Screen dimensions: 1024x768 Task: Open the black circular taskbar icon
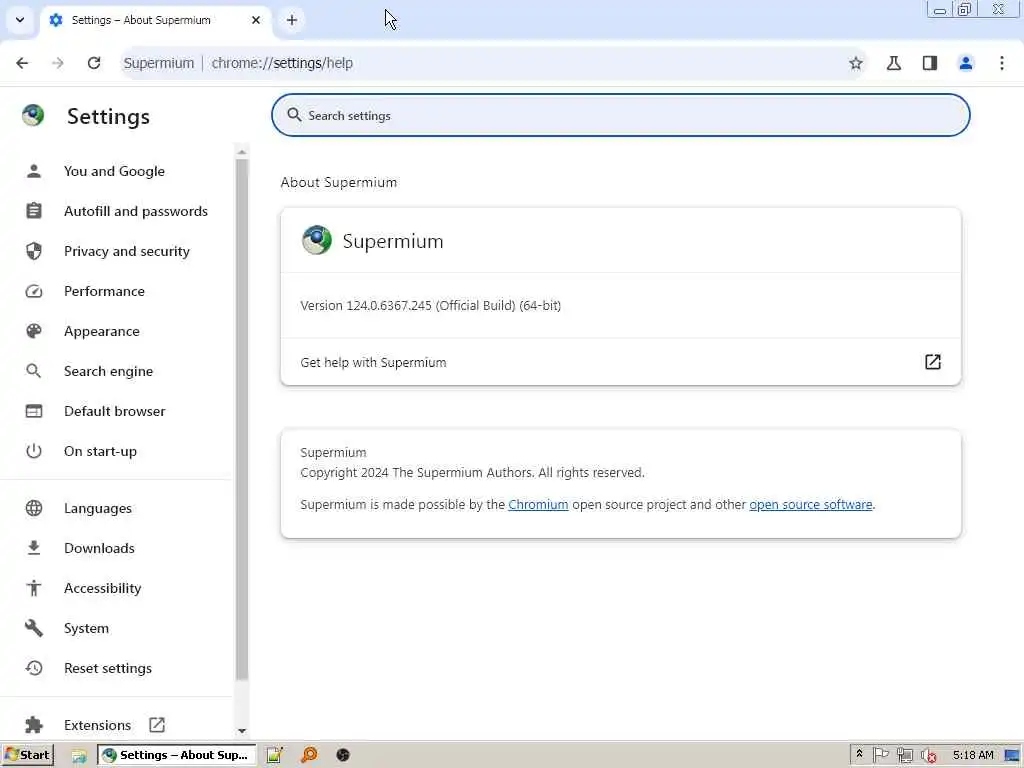tap(343, 756)
